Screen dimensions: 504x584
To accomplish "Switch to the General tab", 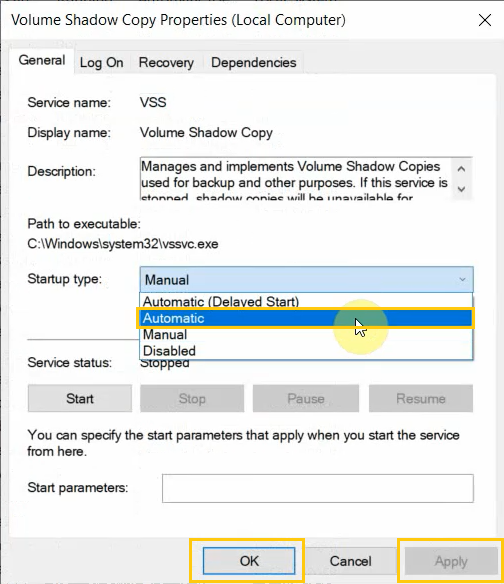I will (x=42, y=60).
